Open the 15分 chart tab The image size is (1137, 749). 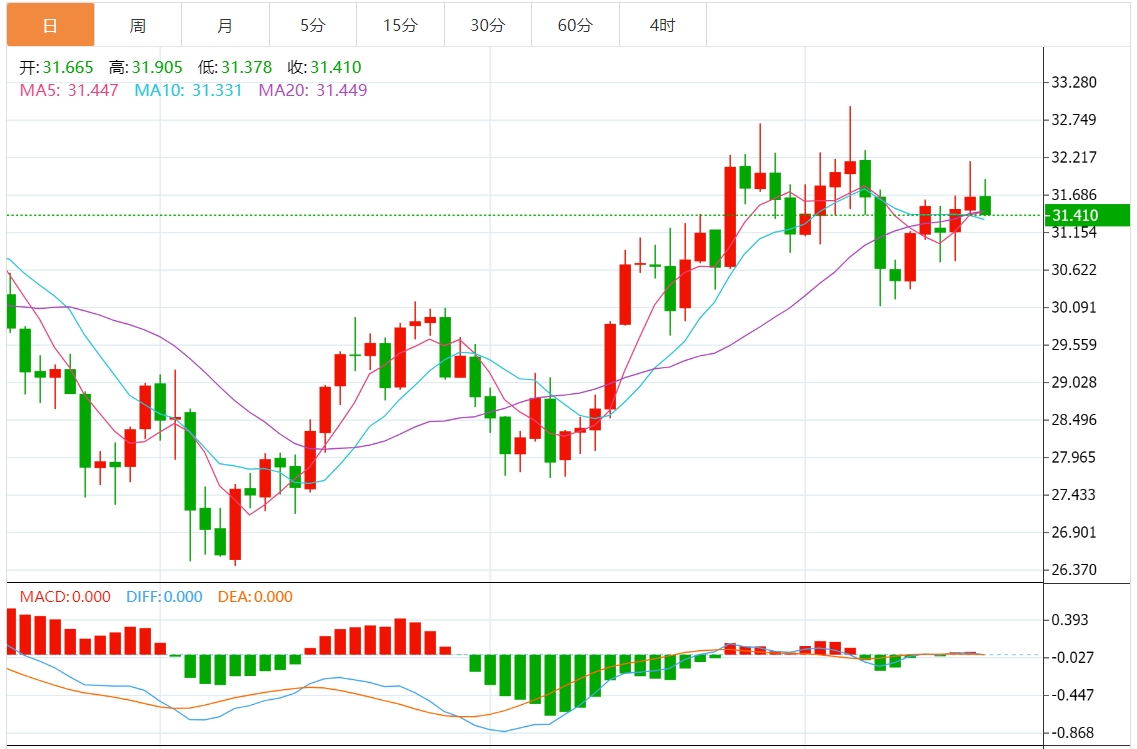pyautogui.click(x=400, y=25)
